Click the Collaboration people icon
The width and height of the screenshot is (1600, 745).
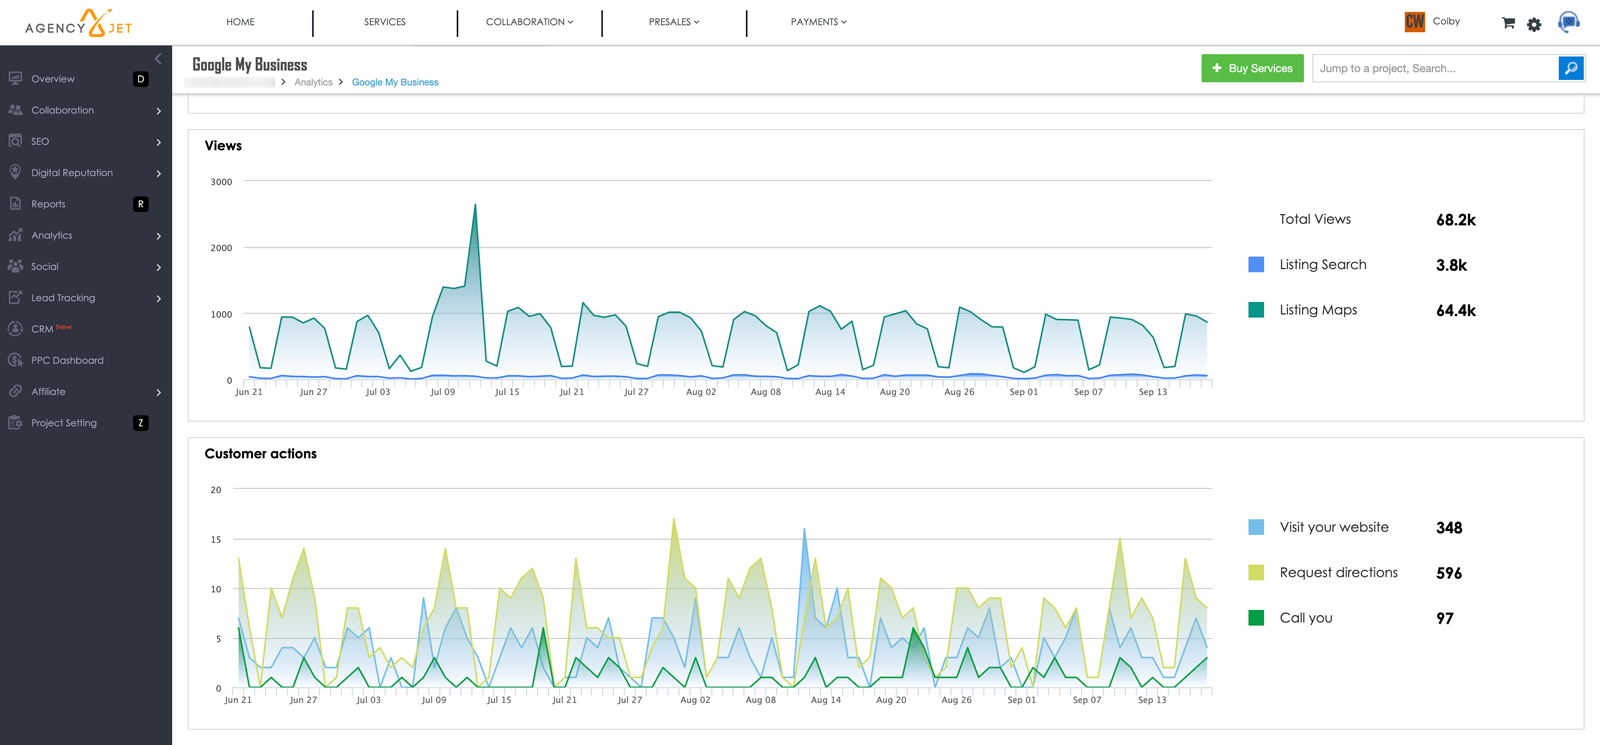click(x=15, y=110)
